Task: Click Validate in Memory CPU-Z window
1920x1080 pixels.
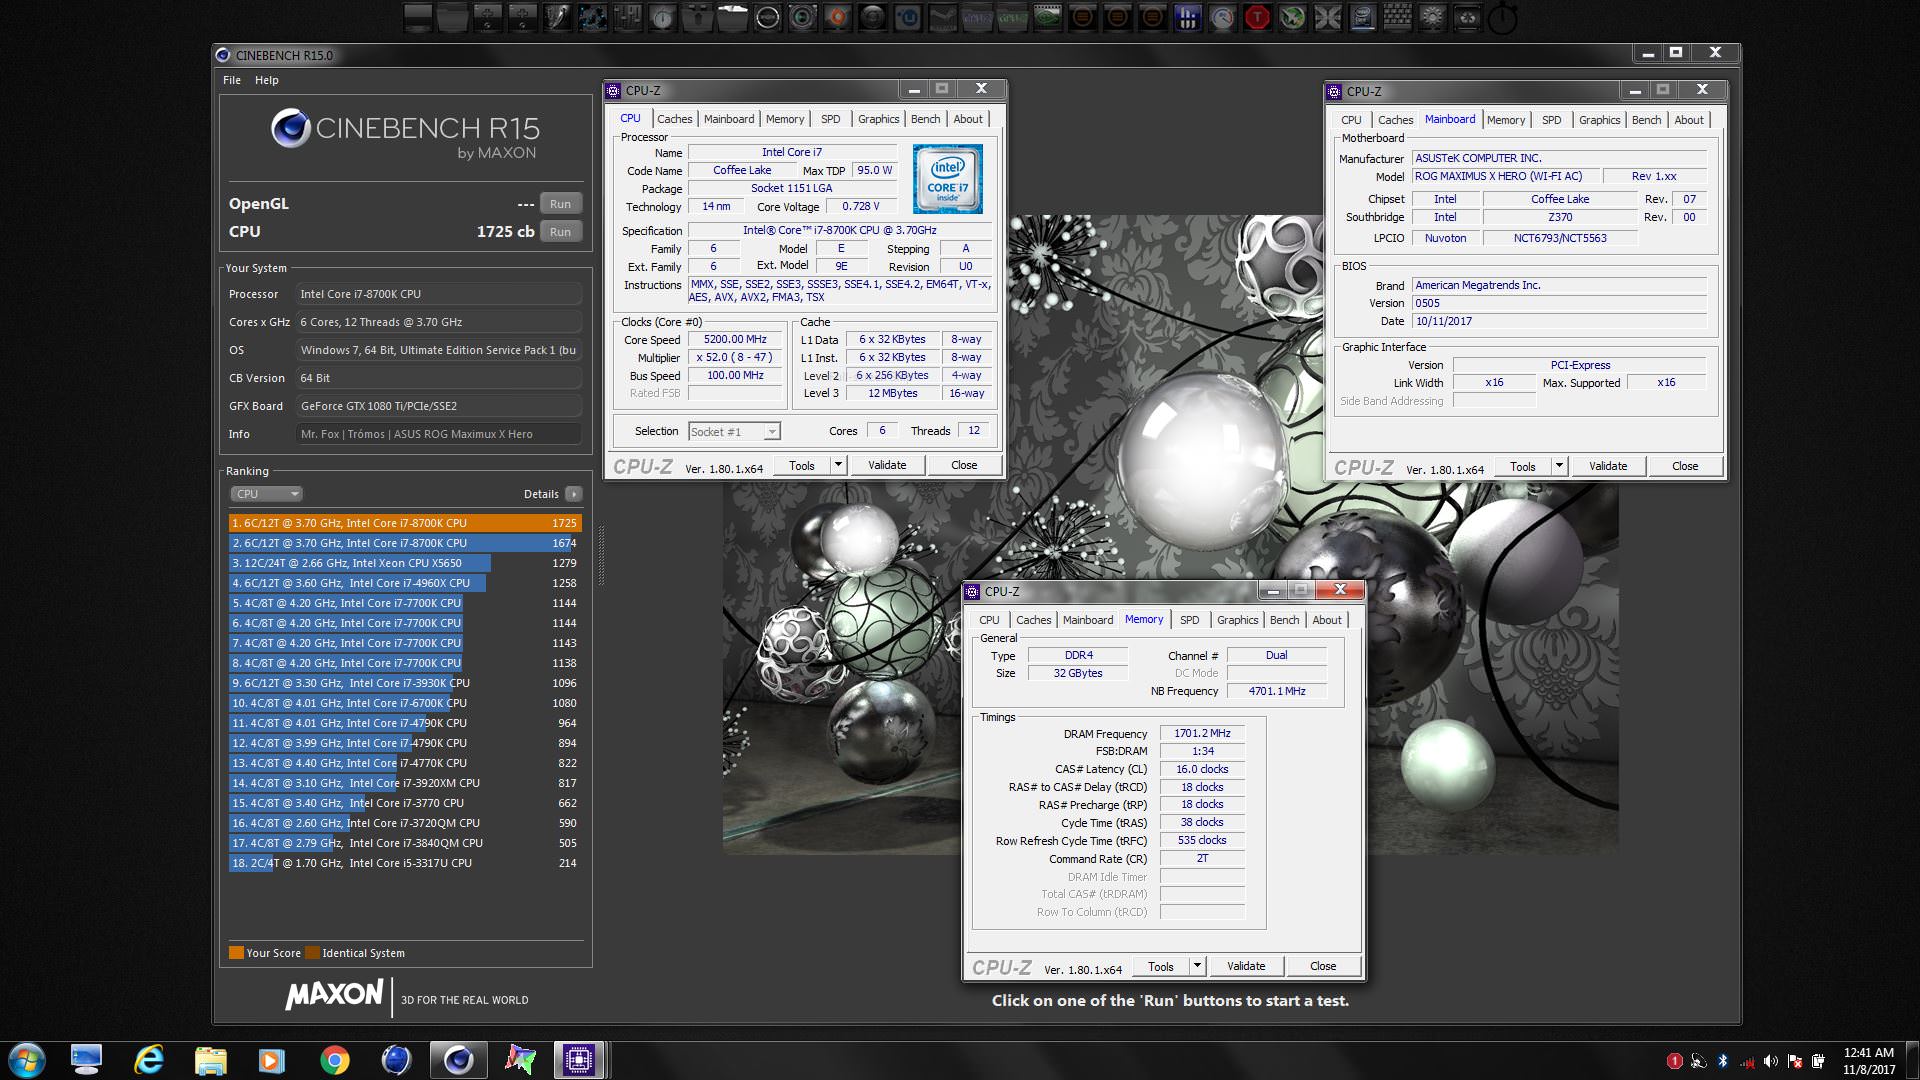Action: [x=1246, y=966]
